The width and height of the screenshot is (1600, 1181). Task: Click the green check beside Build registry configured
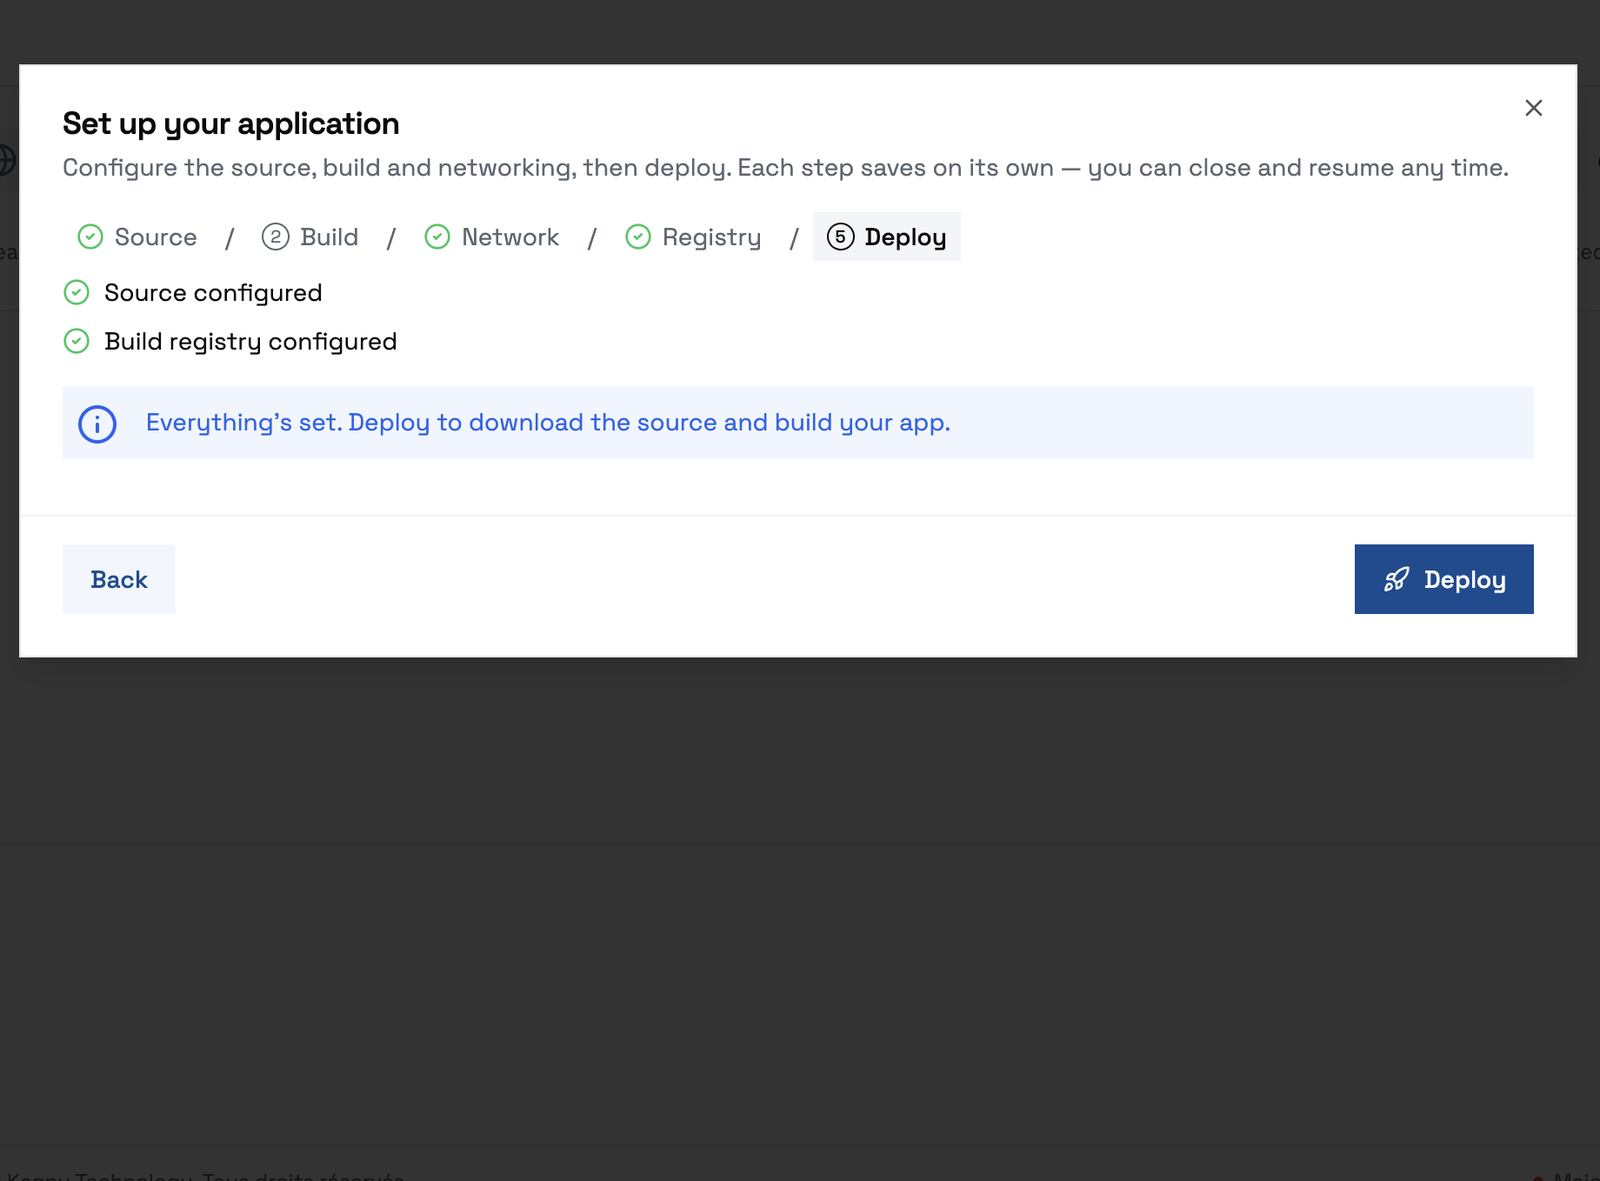pyautogui.click(x=77, y=341)
